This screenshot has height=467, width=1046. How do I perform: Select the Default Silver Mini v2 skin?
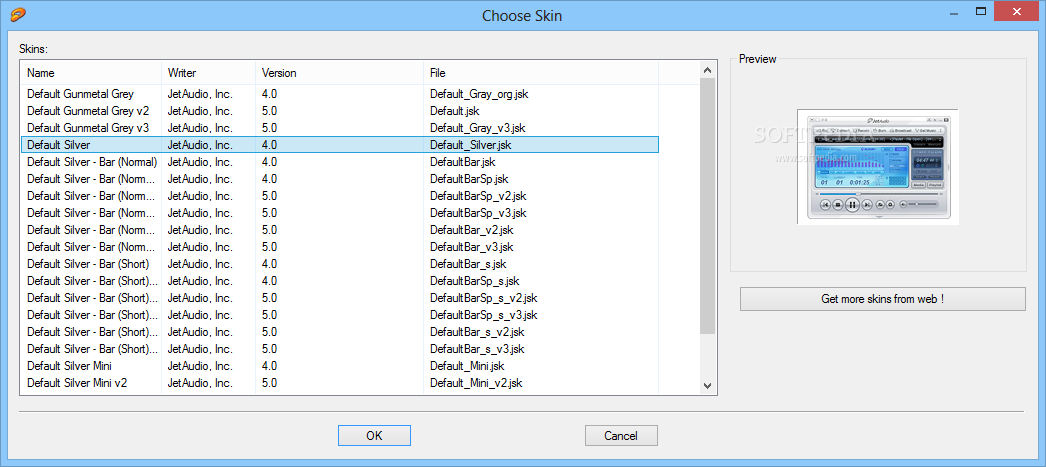click(77, 383)
